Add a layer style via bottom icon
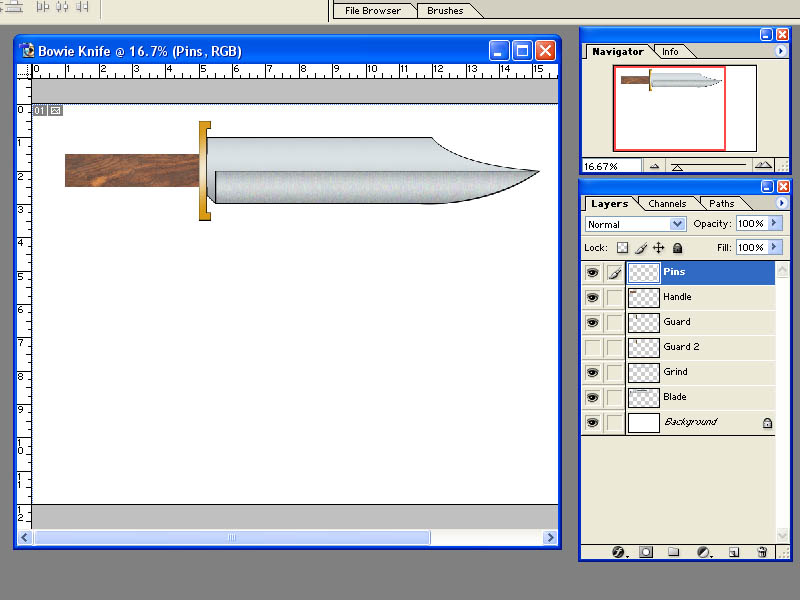The height and width of the screenshot is (600, 800). click(x=618, y=552)
